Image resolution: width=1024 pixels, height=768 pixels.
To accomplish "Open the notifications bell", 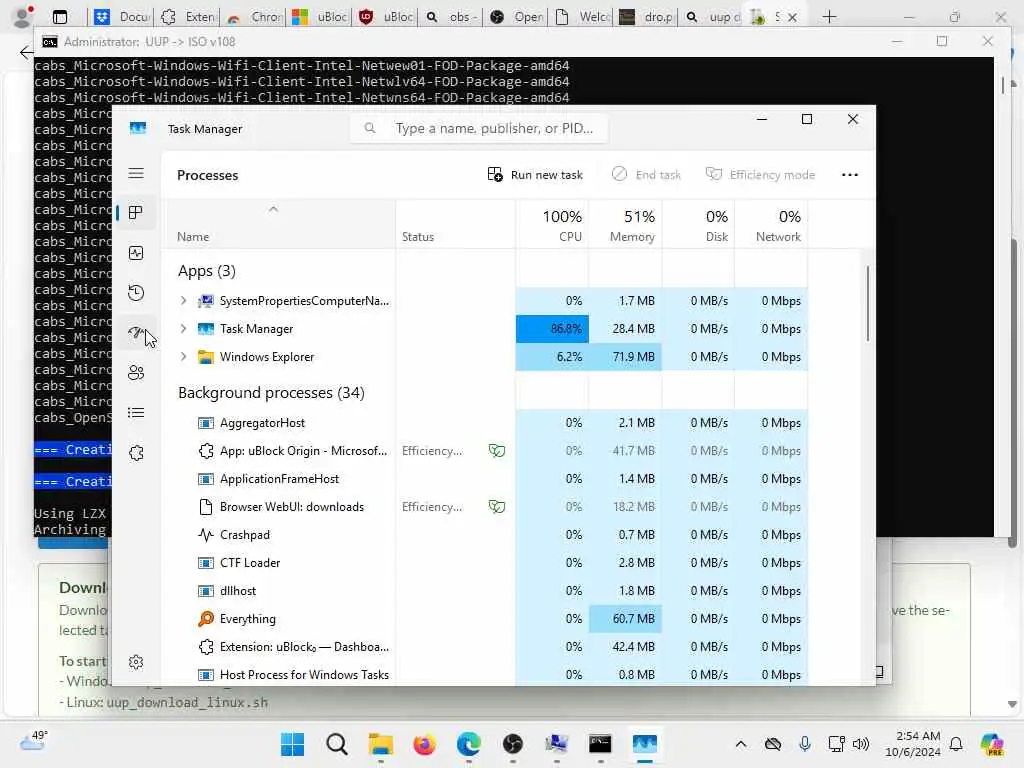I will (x=956, y=744).
